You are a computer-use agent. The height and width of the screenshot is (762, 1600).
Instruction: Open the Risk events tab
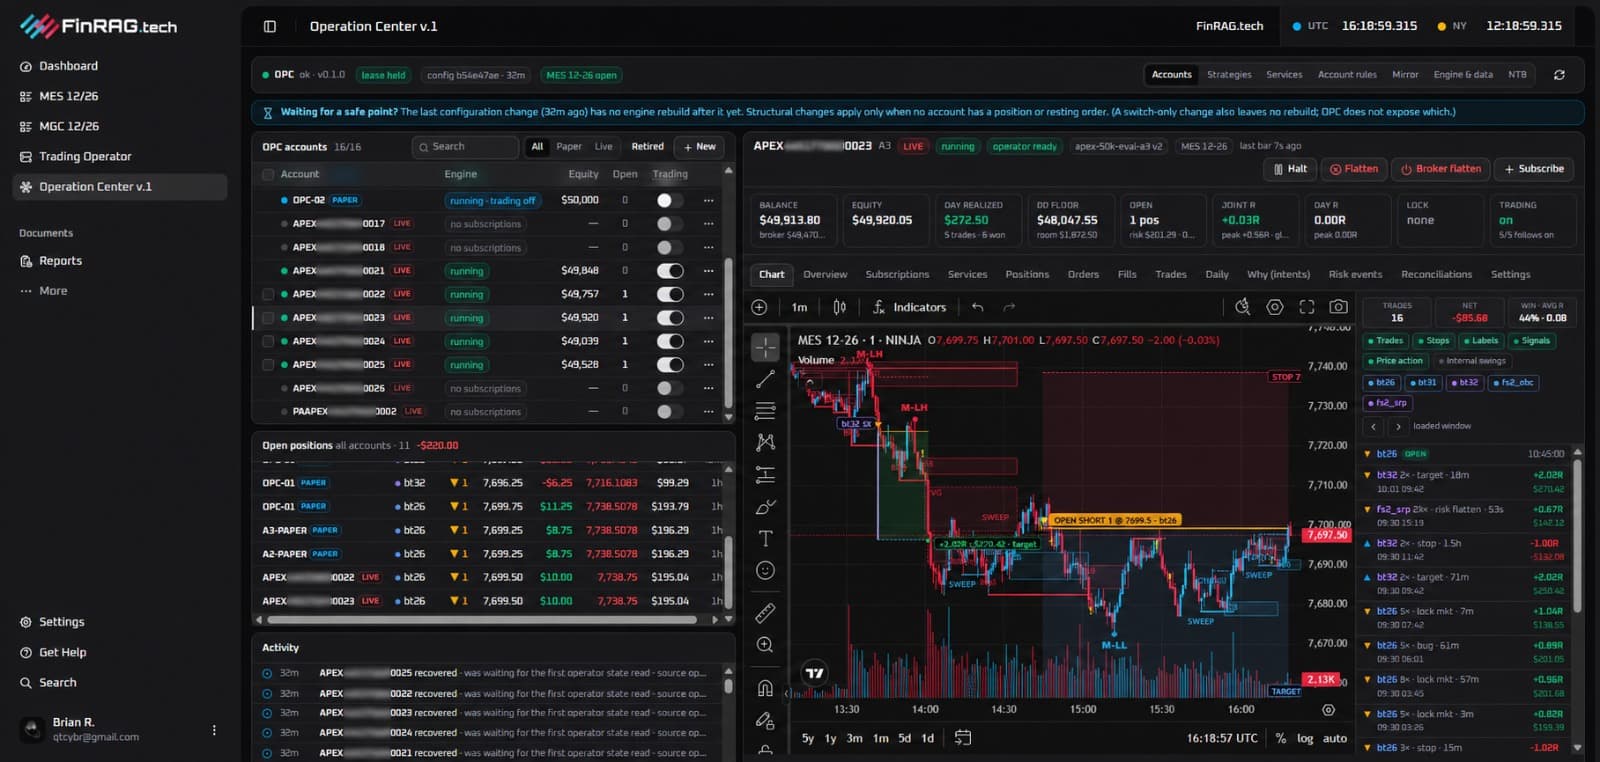[x=1355, y=275]
